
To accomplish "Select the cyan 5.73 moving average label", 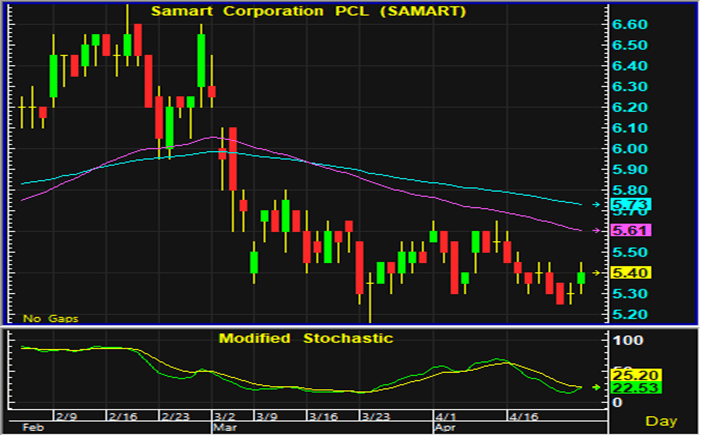I will coord(633,204).
